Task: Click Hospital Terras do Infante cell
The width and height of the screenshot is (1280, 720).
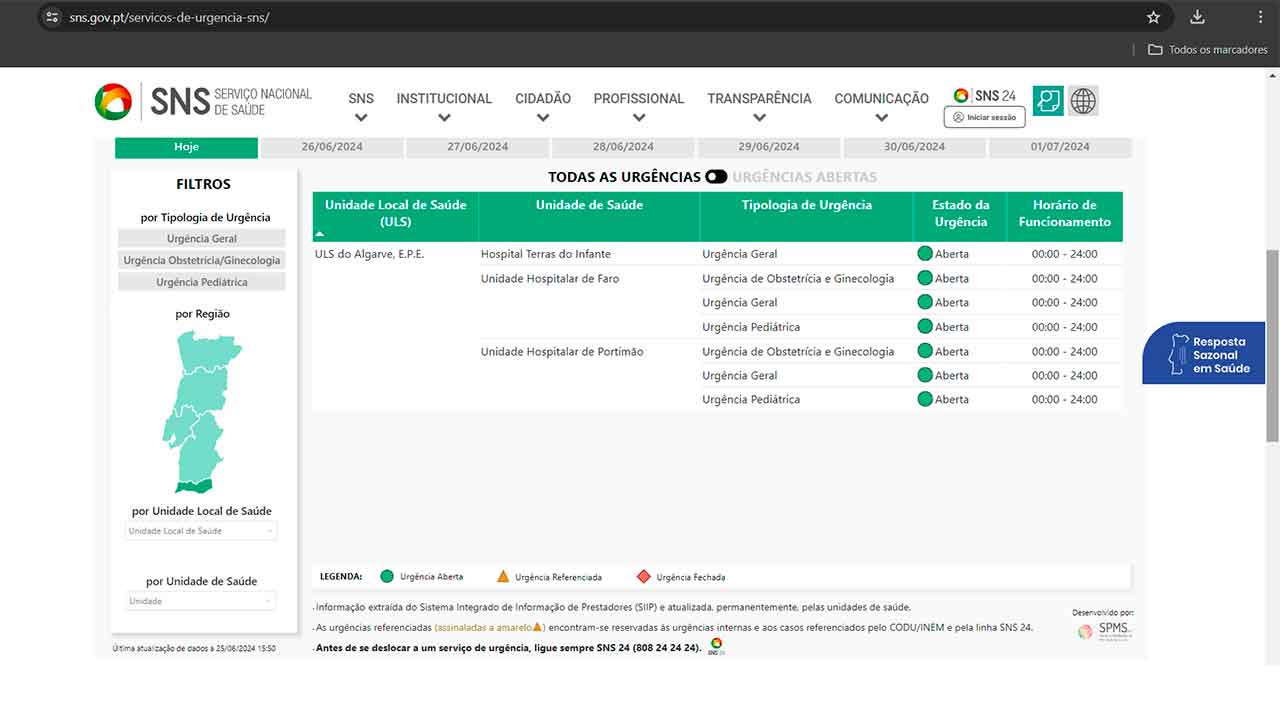Action: point(545,254)
